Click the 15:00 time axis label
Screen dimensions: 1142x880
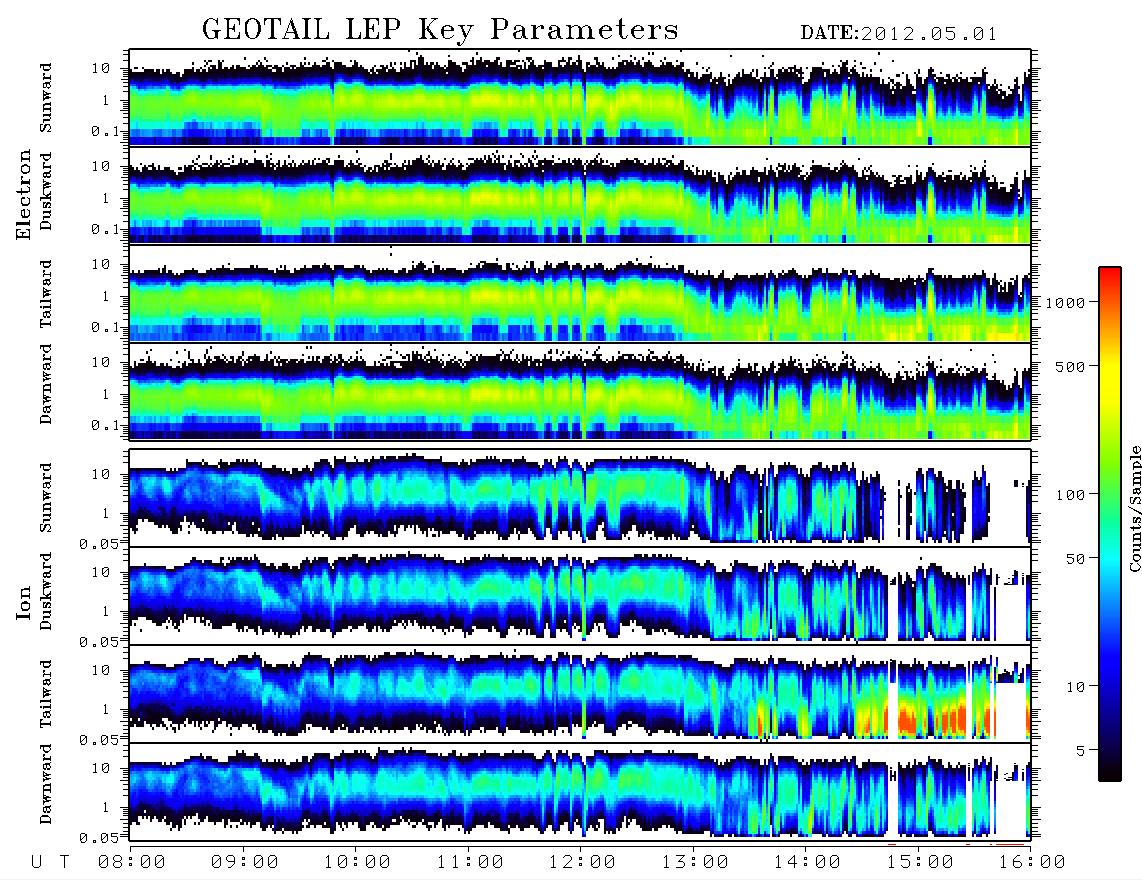920,862
